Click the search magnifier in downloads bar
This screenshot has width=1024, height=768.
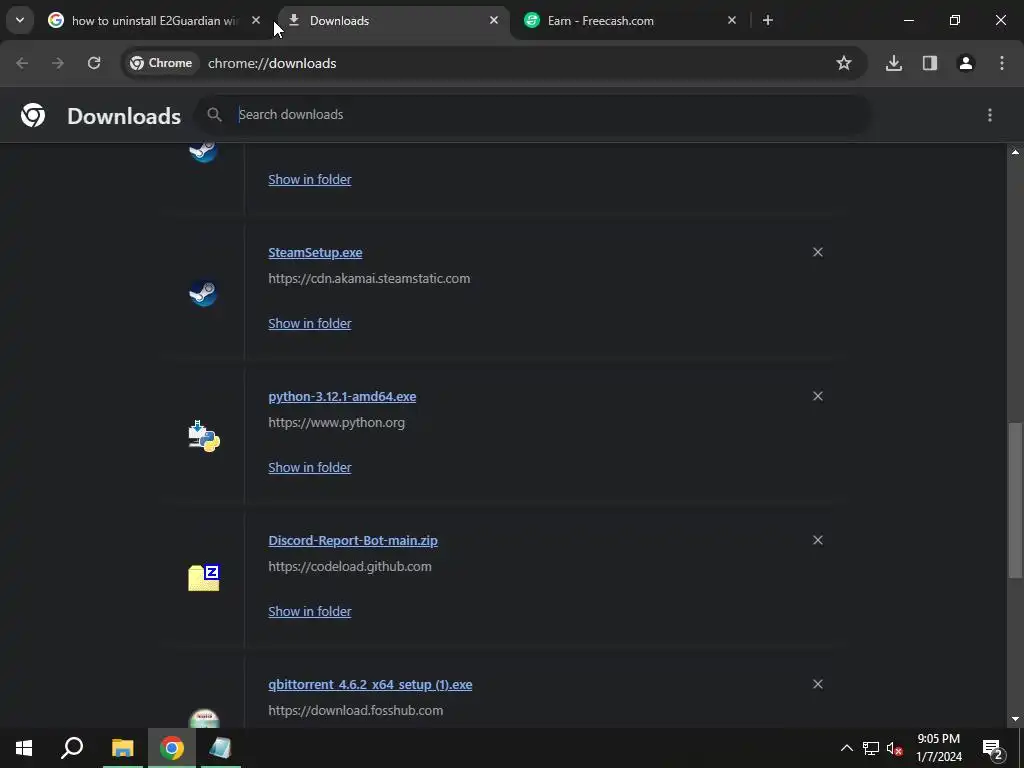click(214, 115)
